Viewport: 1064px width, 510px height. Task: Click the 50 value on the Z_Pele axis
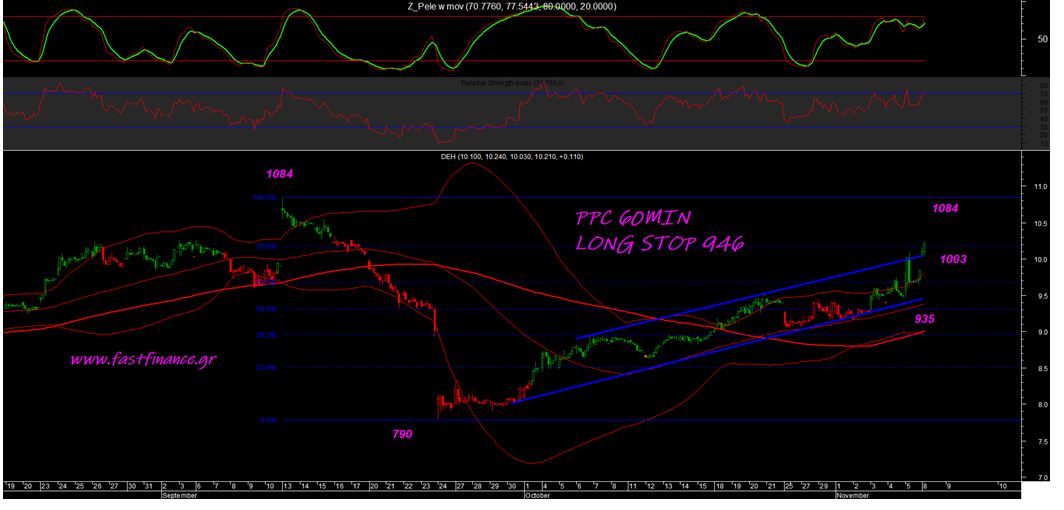point(1042,39)
